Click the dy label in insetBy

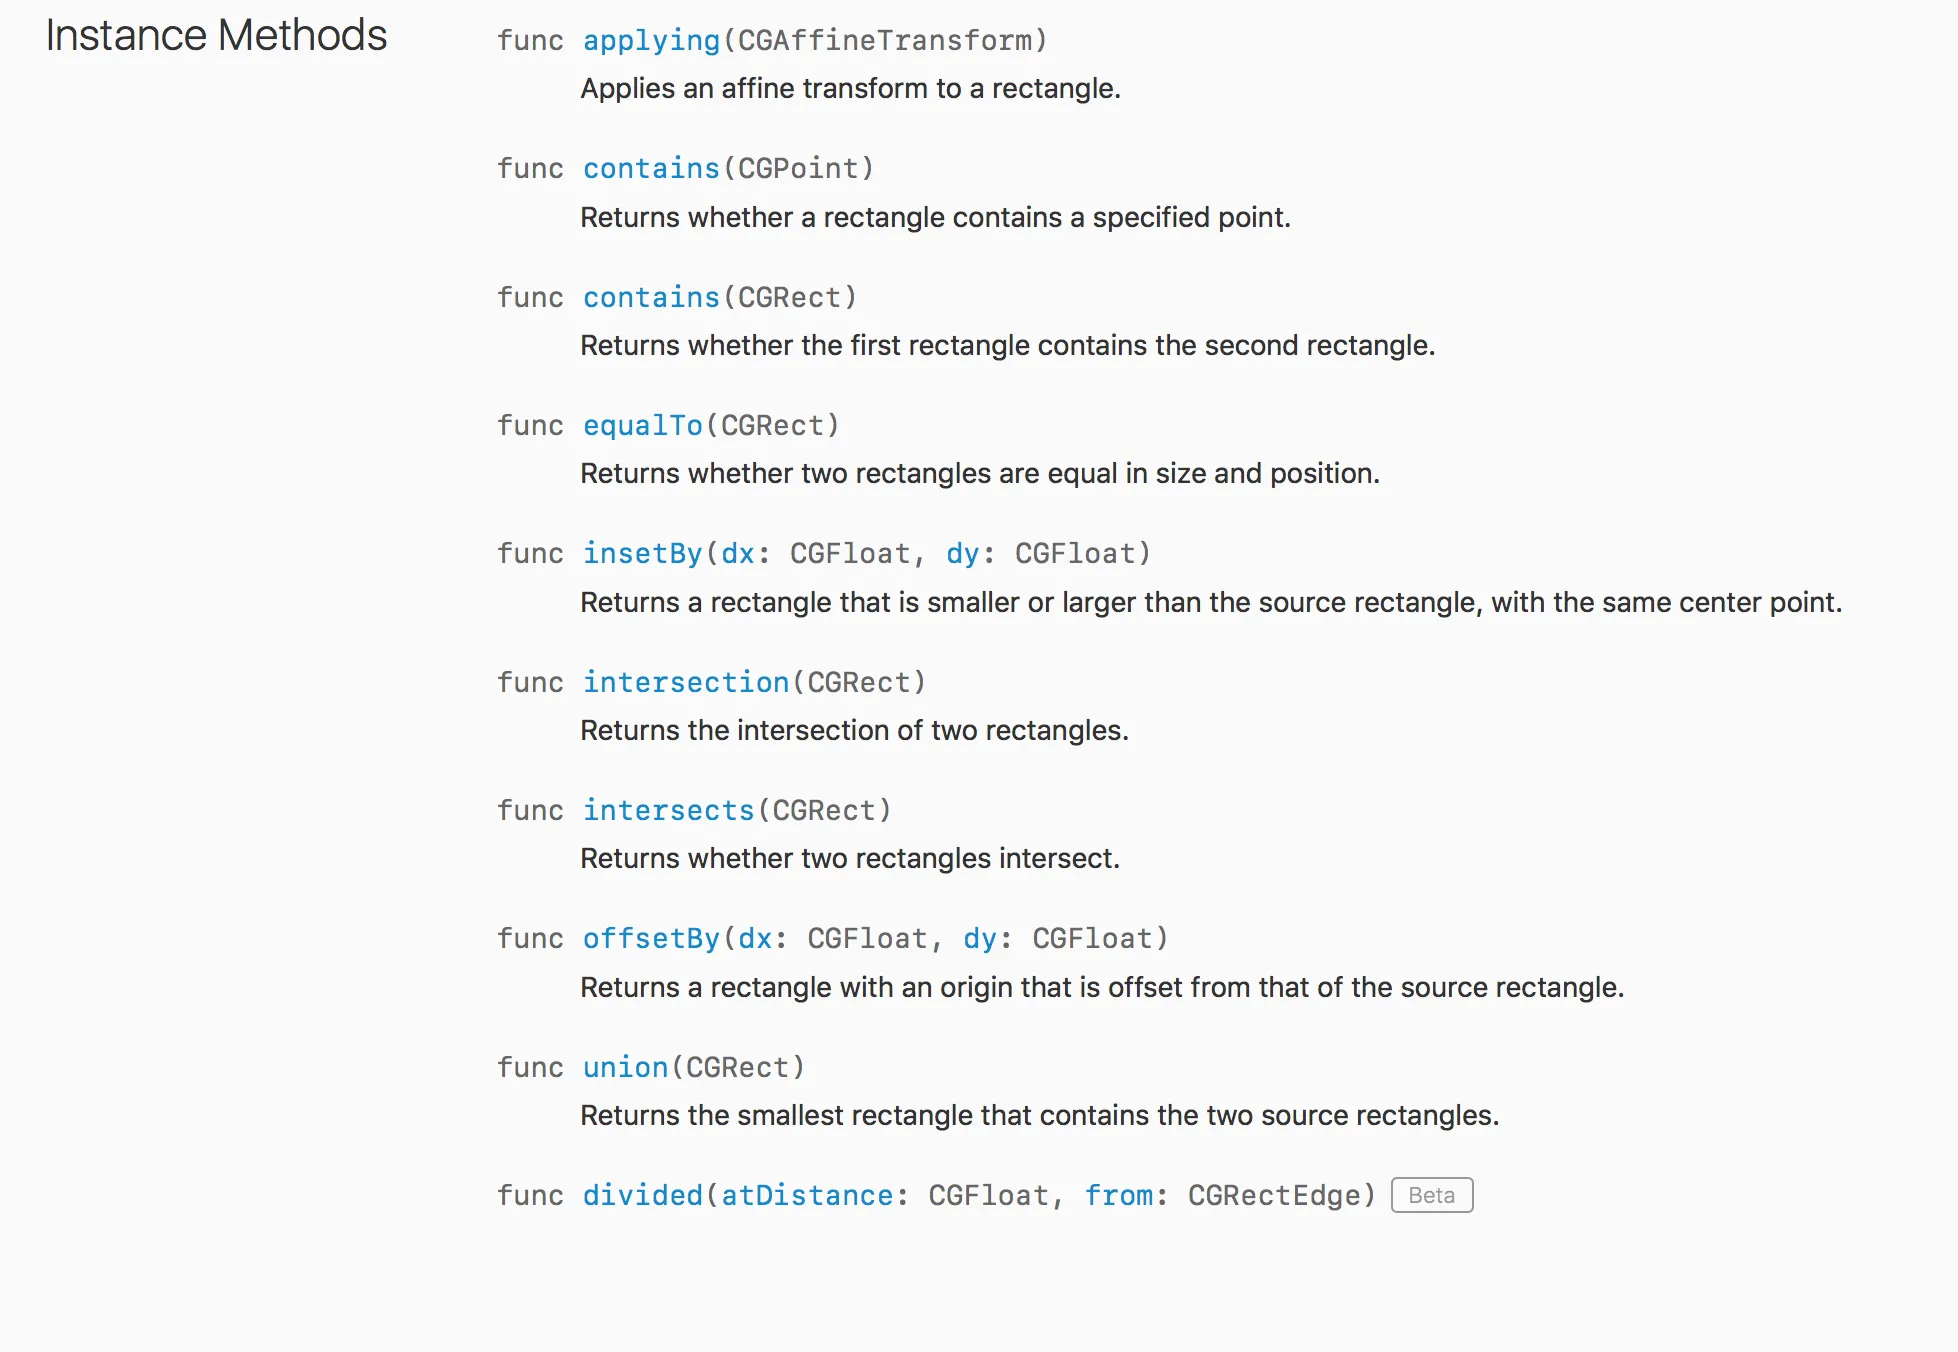pos(963,553)
